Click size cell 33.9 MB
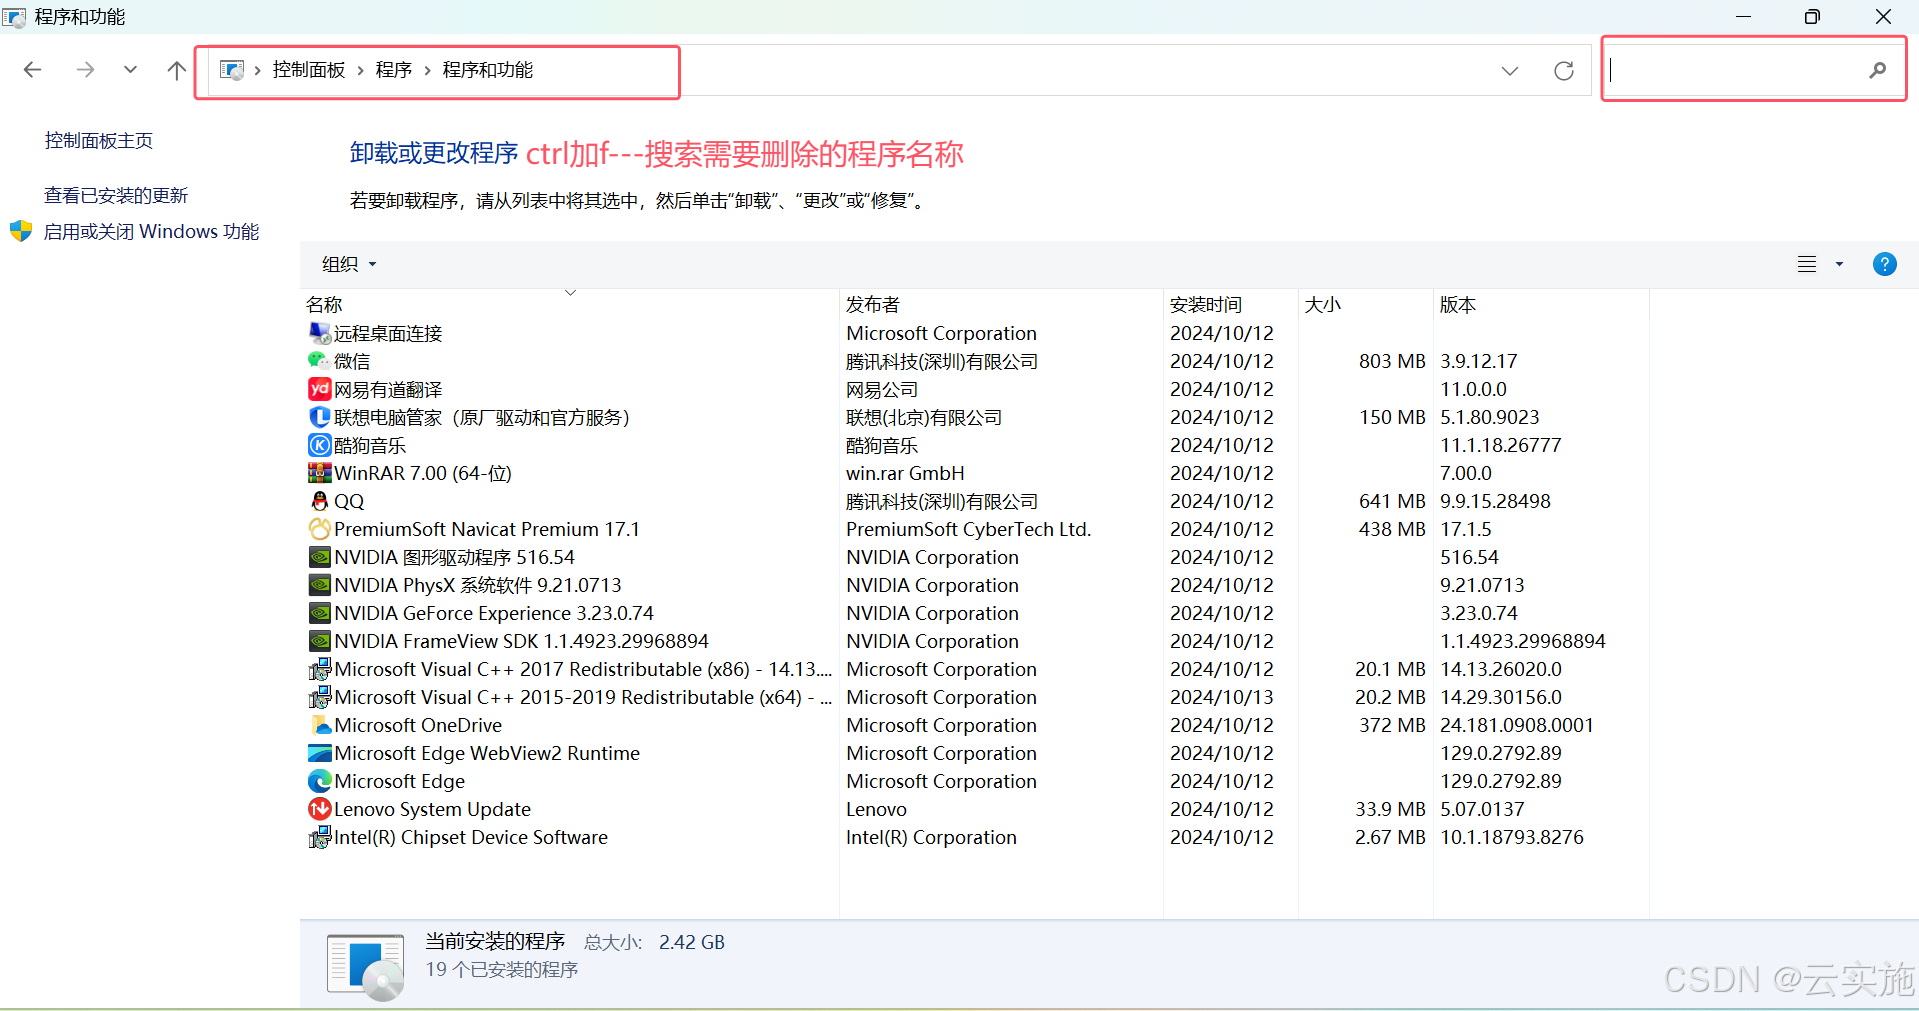 click(1390, 809)
